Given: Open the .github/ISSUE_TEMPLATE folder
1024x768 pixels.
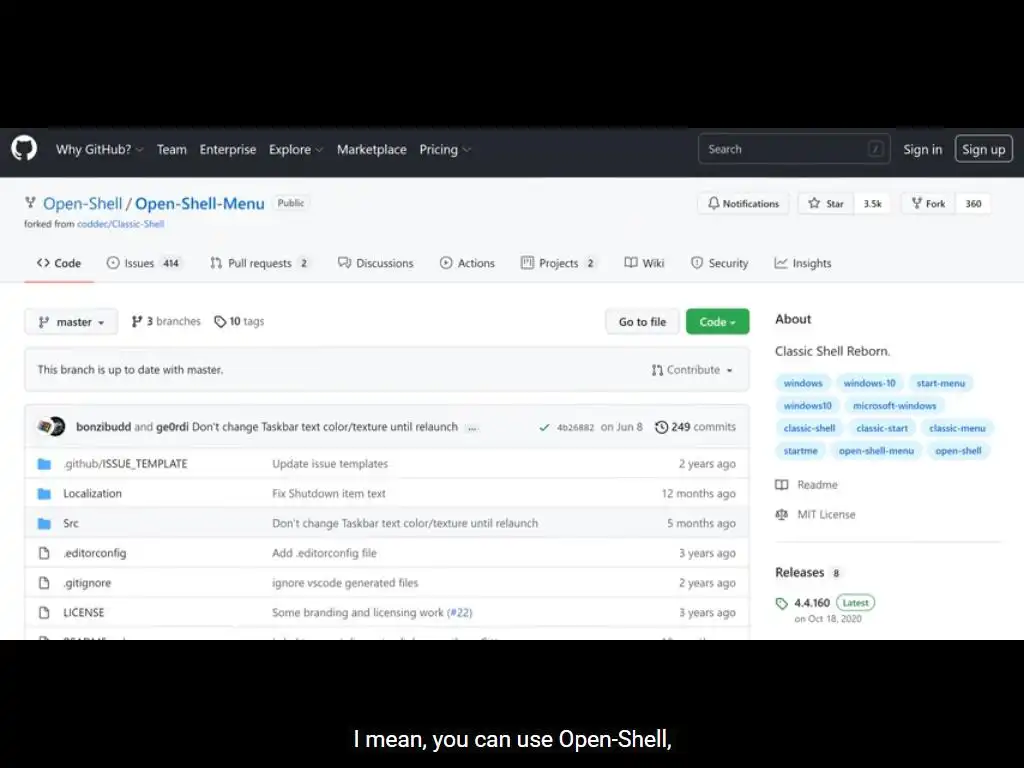Looking at the screenshot, I should pyautogui.click(x=125, y=464).
